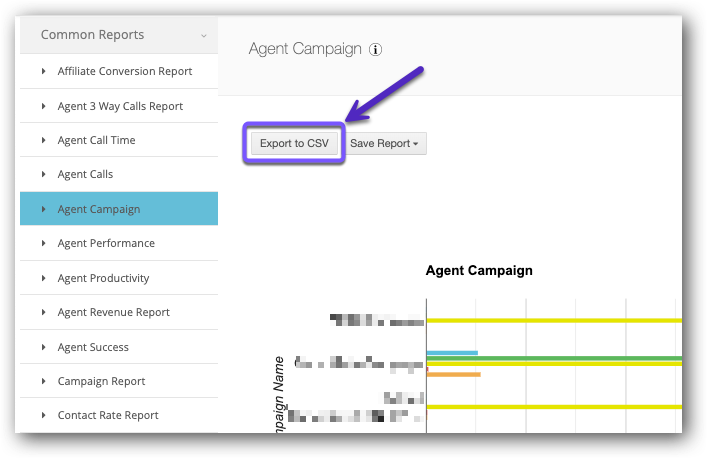Click the green bar in the chart
The height and width of the screenshot is (458, 707).
554,358
